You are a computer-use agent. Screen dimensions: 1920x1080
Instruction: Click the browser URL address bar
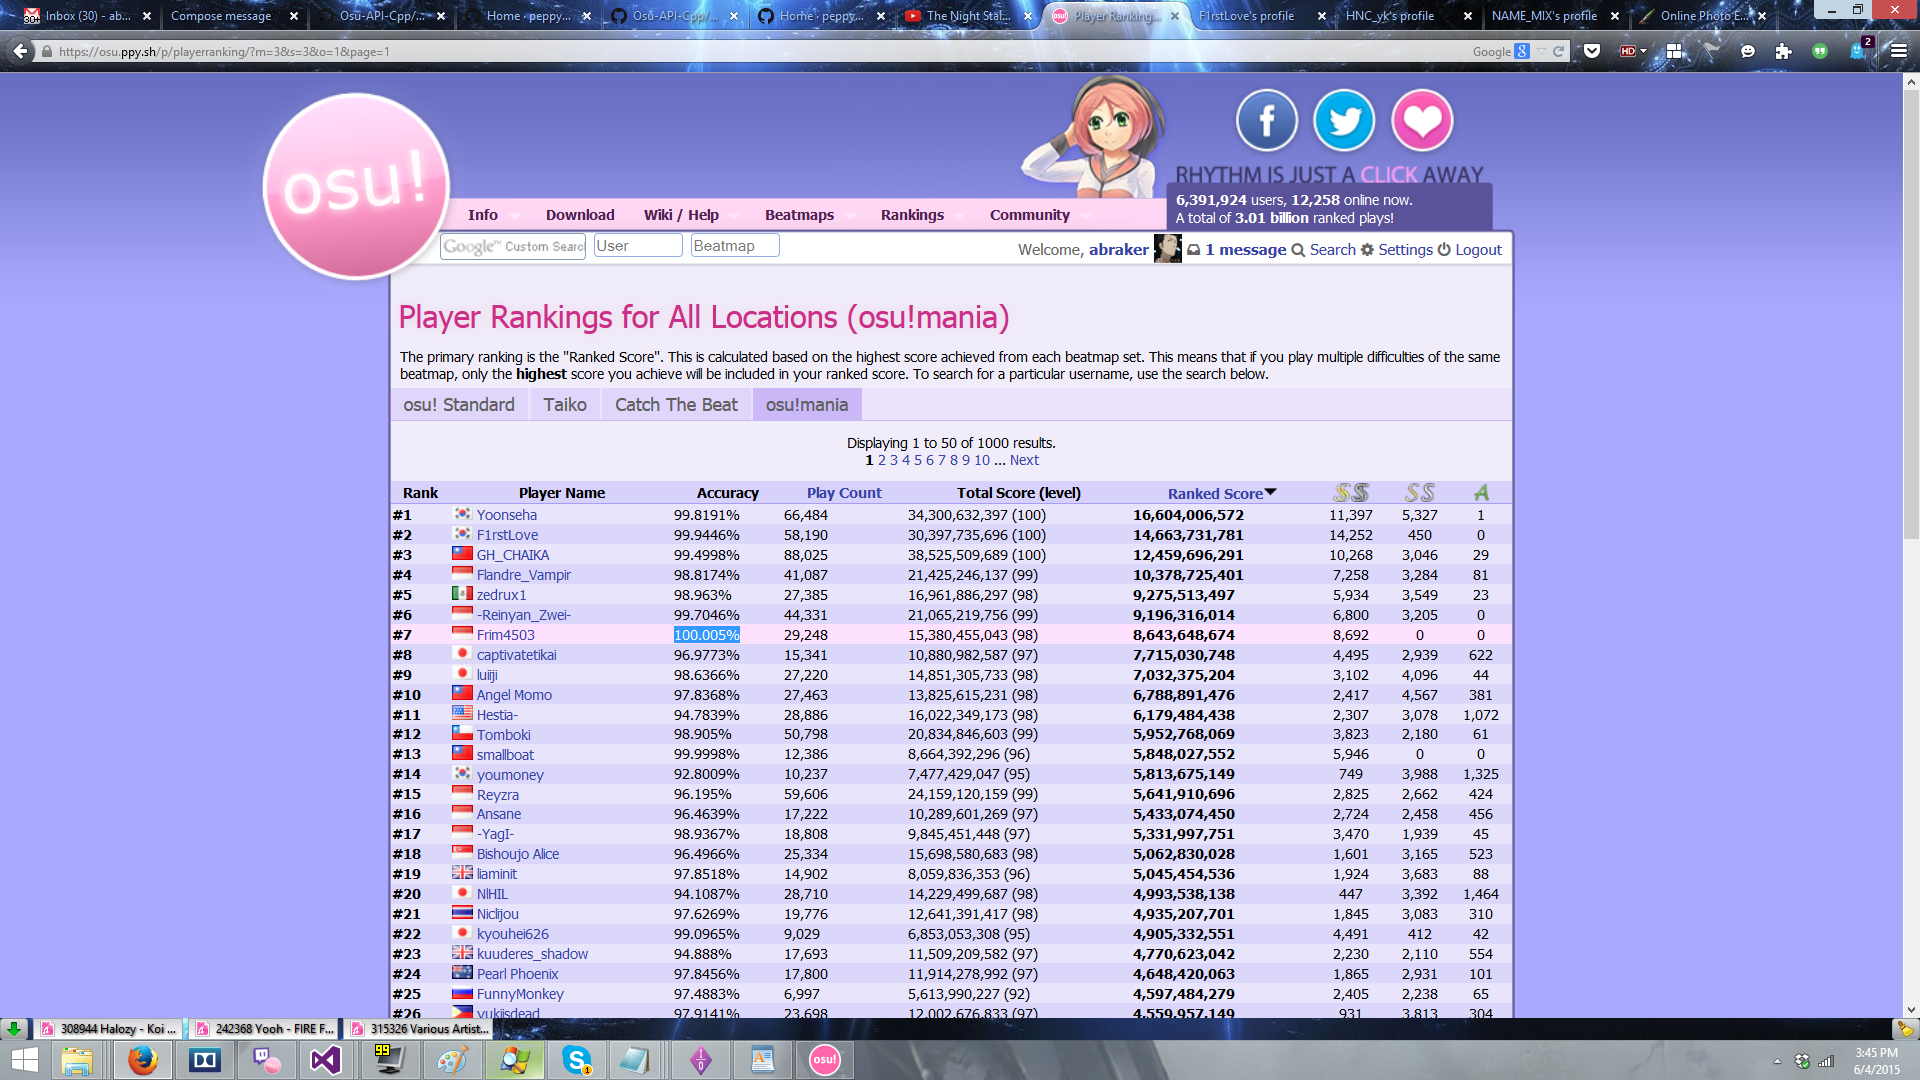pyautogui.click(x=750, y=51)
